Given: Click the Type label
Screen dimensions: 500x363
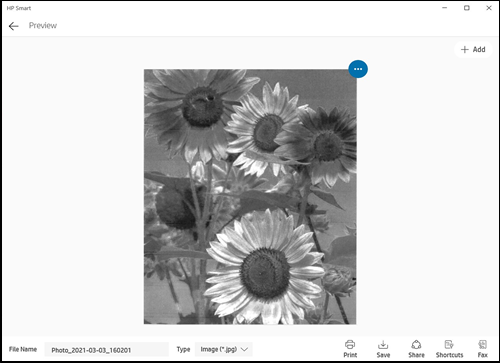Looking at the screenshot, I should click(183, 349).
